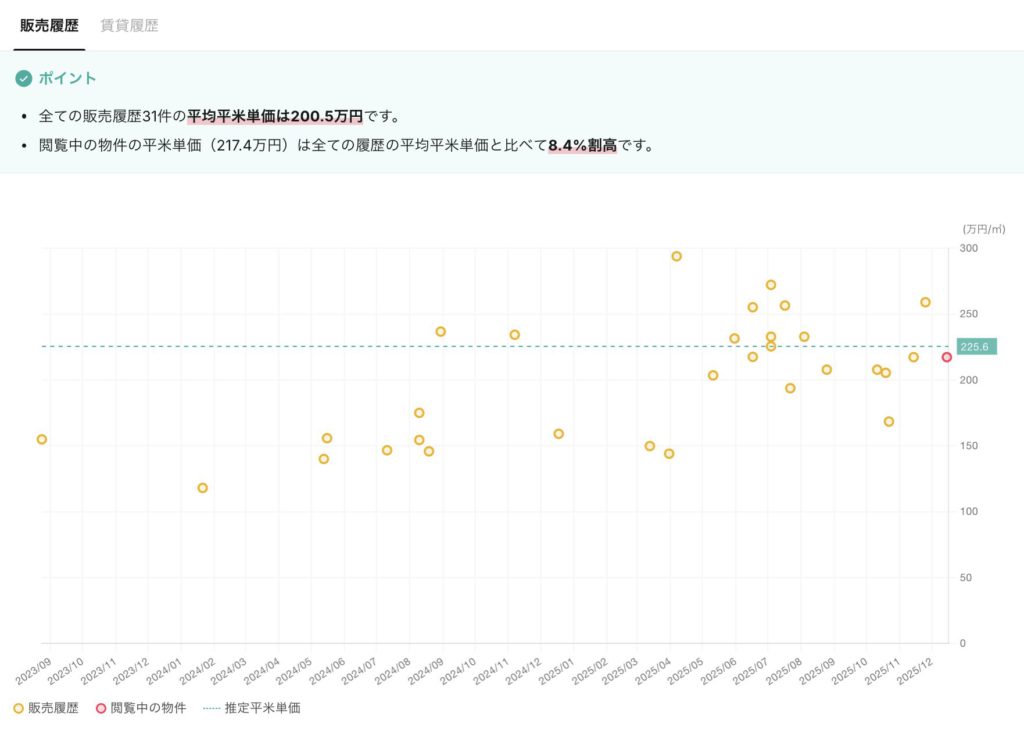The image size is (1024, 745).
Task: Hide the 推定平米単価 dashed line via legend
Action: click(x=261, y=708)
